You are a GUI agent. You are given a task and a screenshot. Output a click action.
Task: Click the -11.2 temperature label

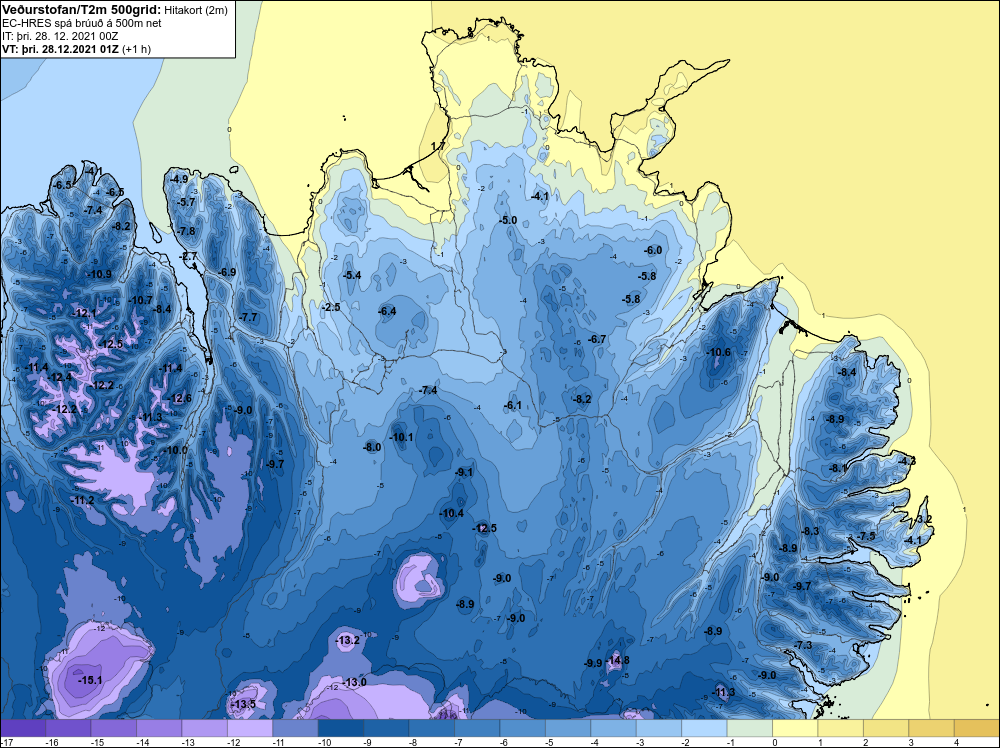click(x=83, y=501)
